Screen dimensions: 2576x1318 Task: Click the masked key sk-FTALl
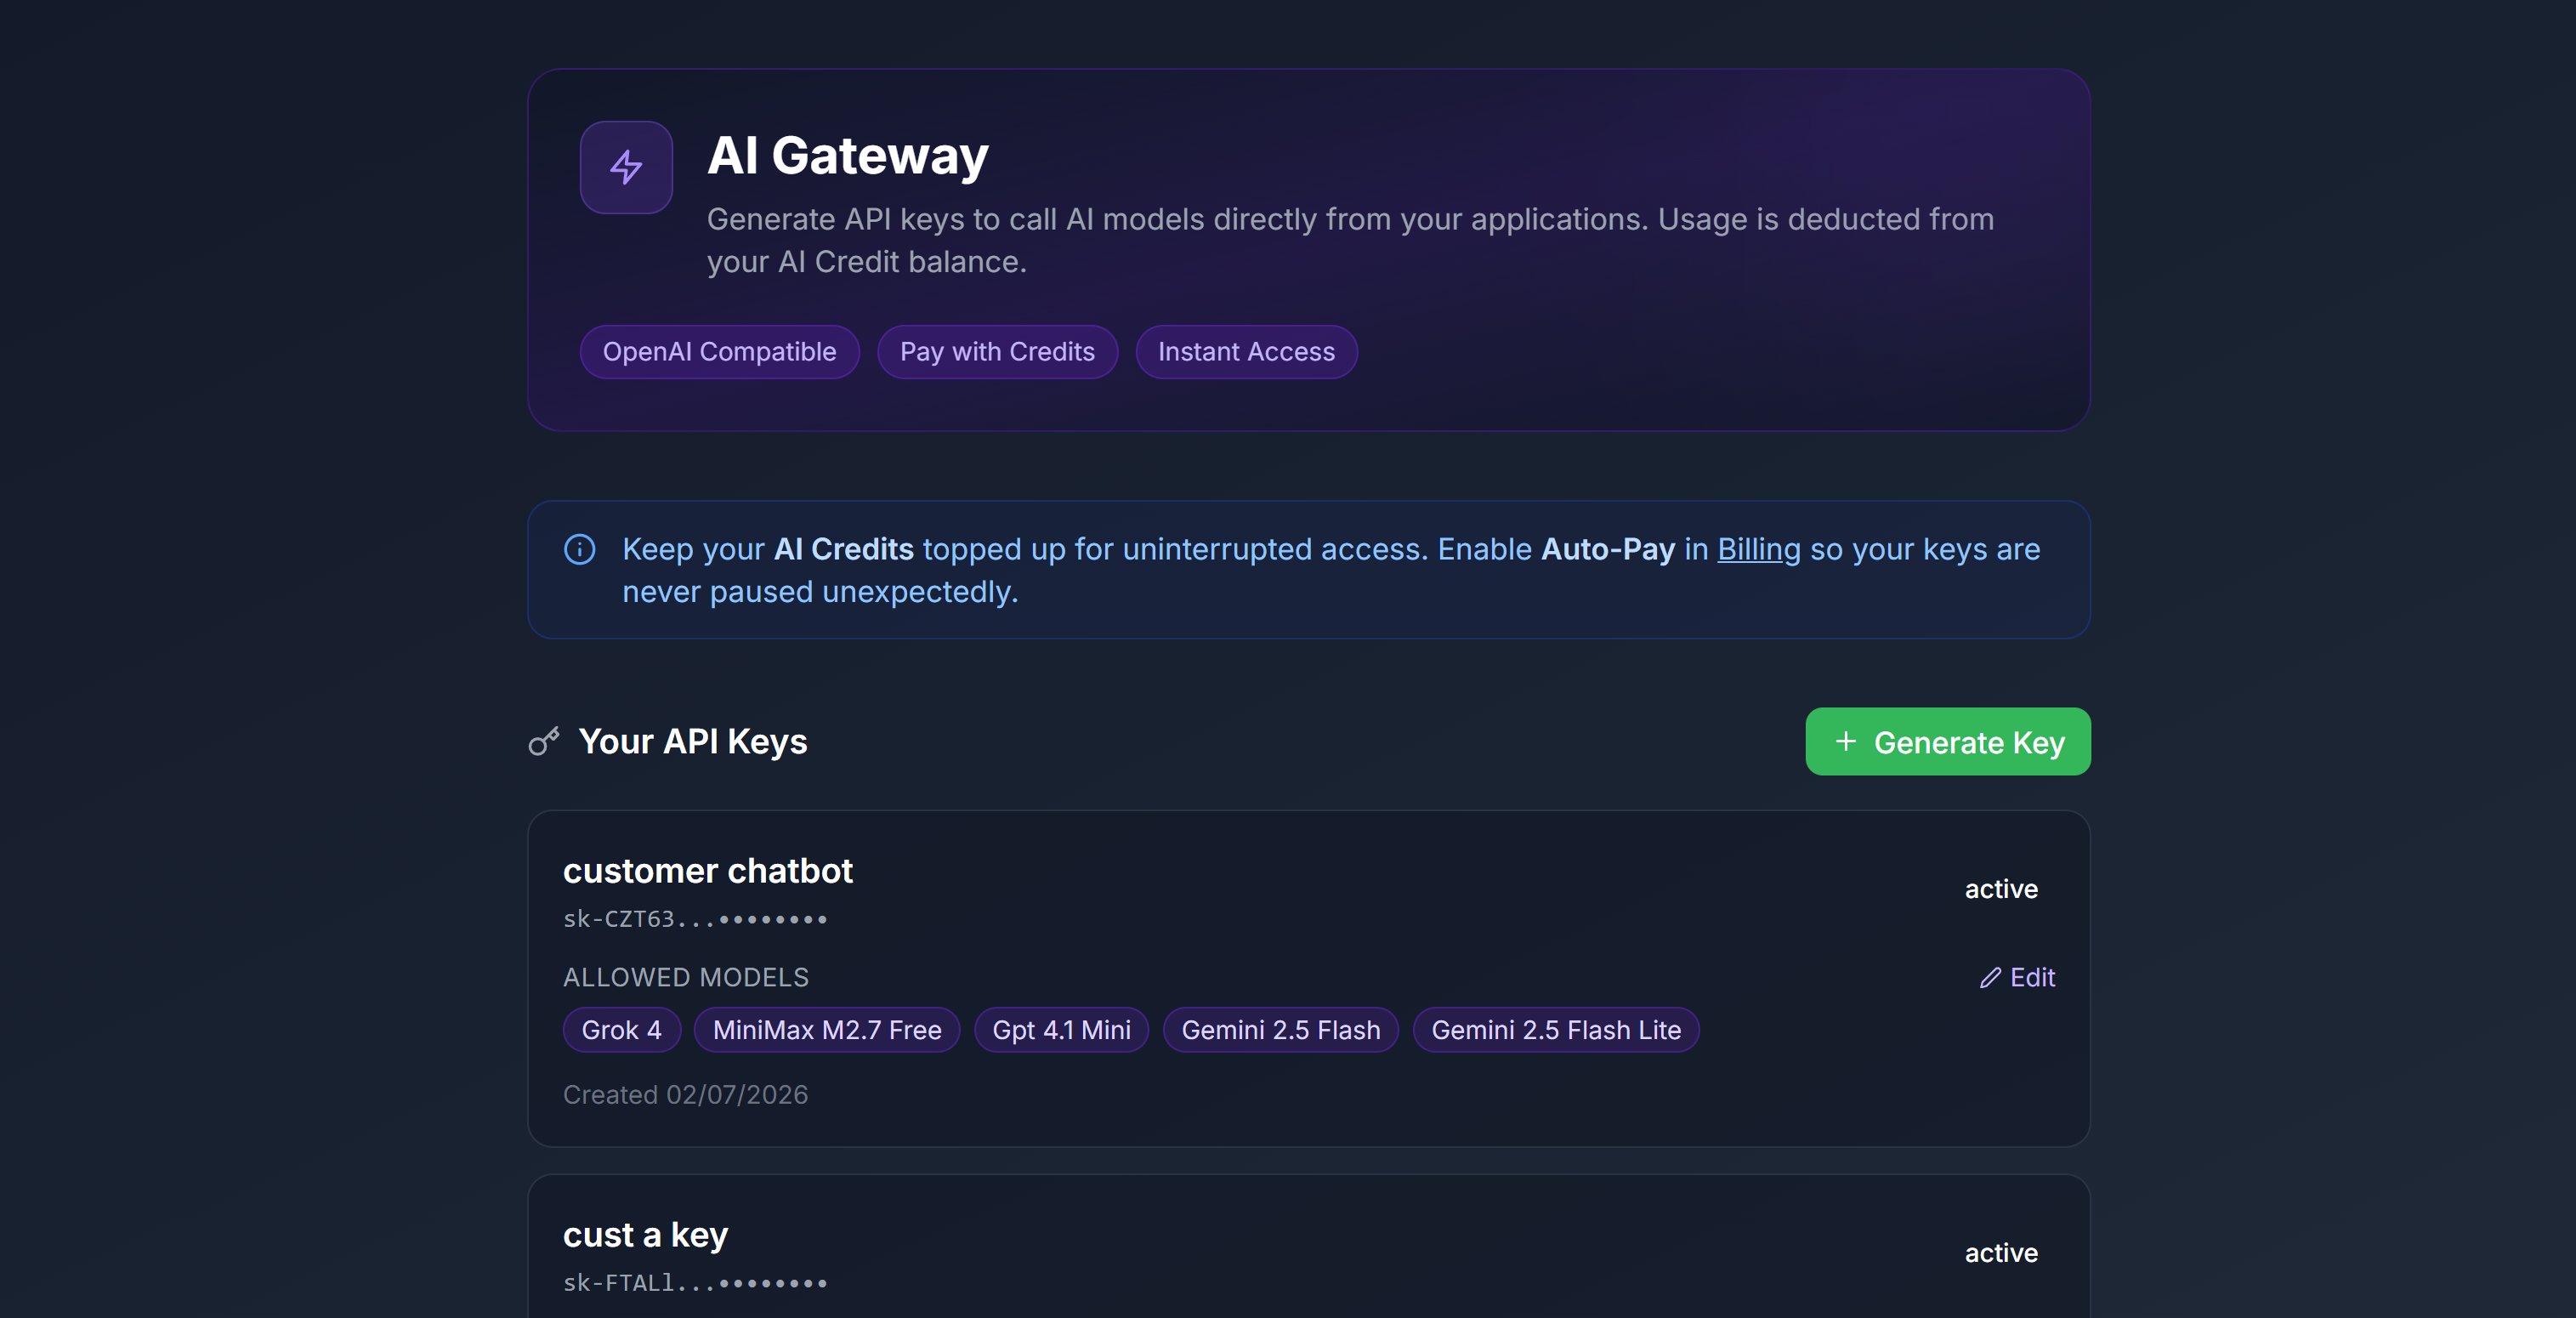[x=695, y=1282]
